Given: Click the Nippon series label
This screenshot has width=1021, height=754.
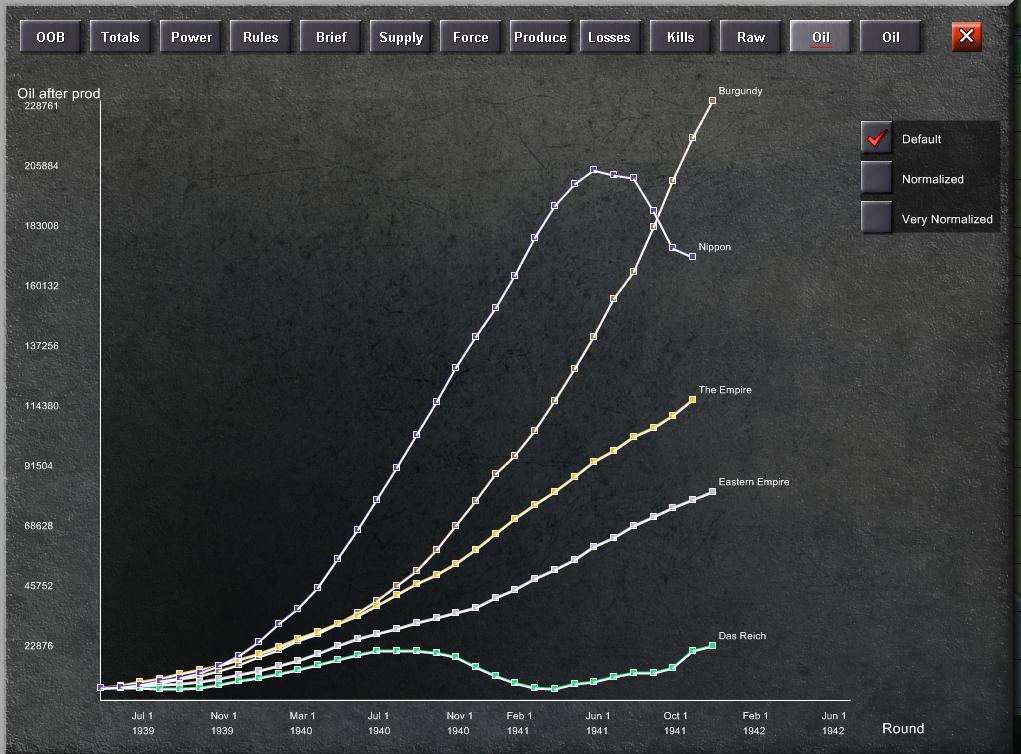Looking at the screenshot, I should pyautogui.click(x=714, y=247).
